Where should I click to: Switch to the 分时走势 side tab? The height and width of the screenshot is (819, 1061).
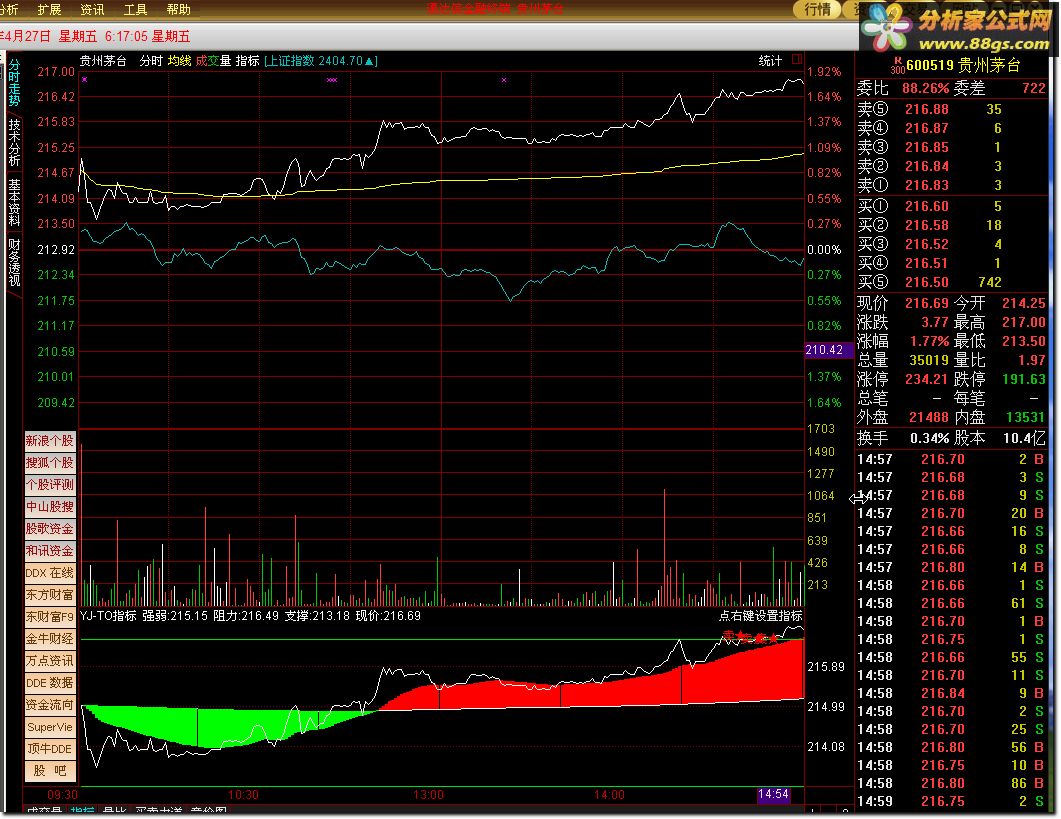coord(14,83)
